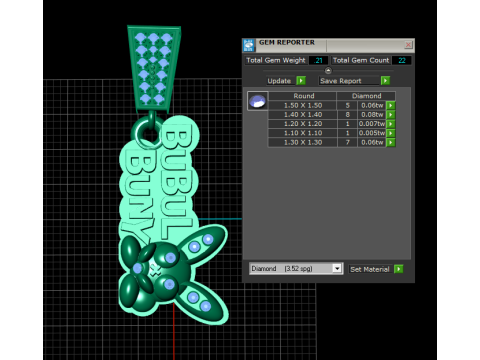Click the 0.08tw weight cell

coord(372,115)
